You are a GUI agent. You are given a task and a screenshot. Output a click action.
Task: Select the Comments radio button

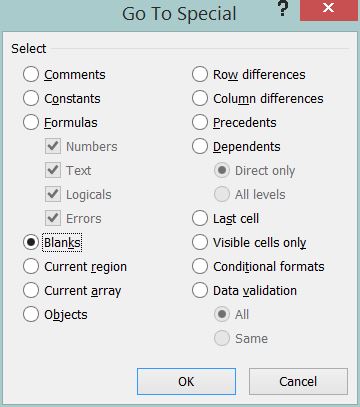click(x=31, y=74)
